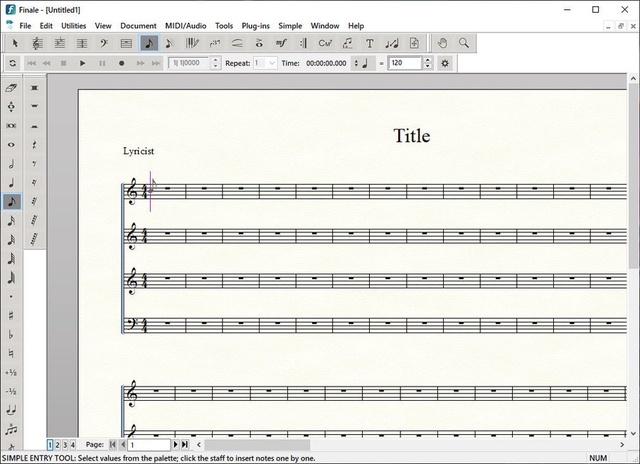640x464 pixels.
Task: Select the Zoom magnifier tool
Action: 464,43
